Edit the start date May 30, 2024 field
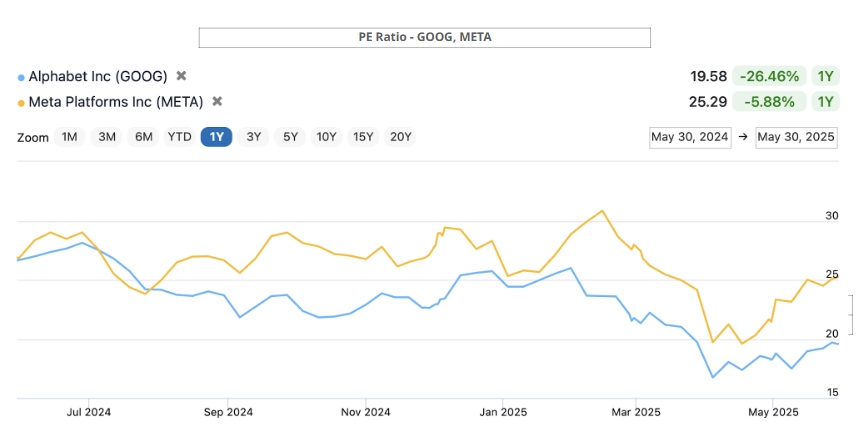 pos(690,137)
